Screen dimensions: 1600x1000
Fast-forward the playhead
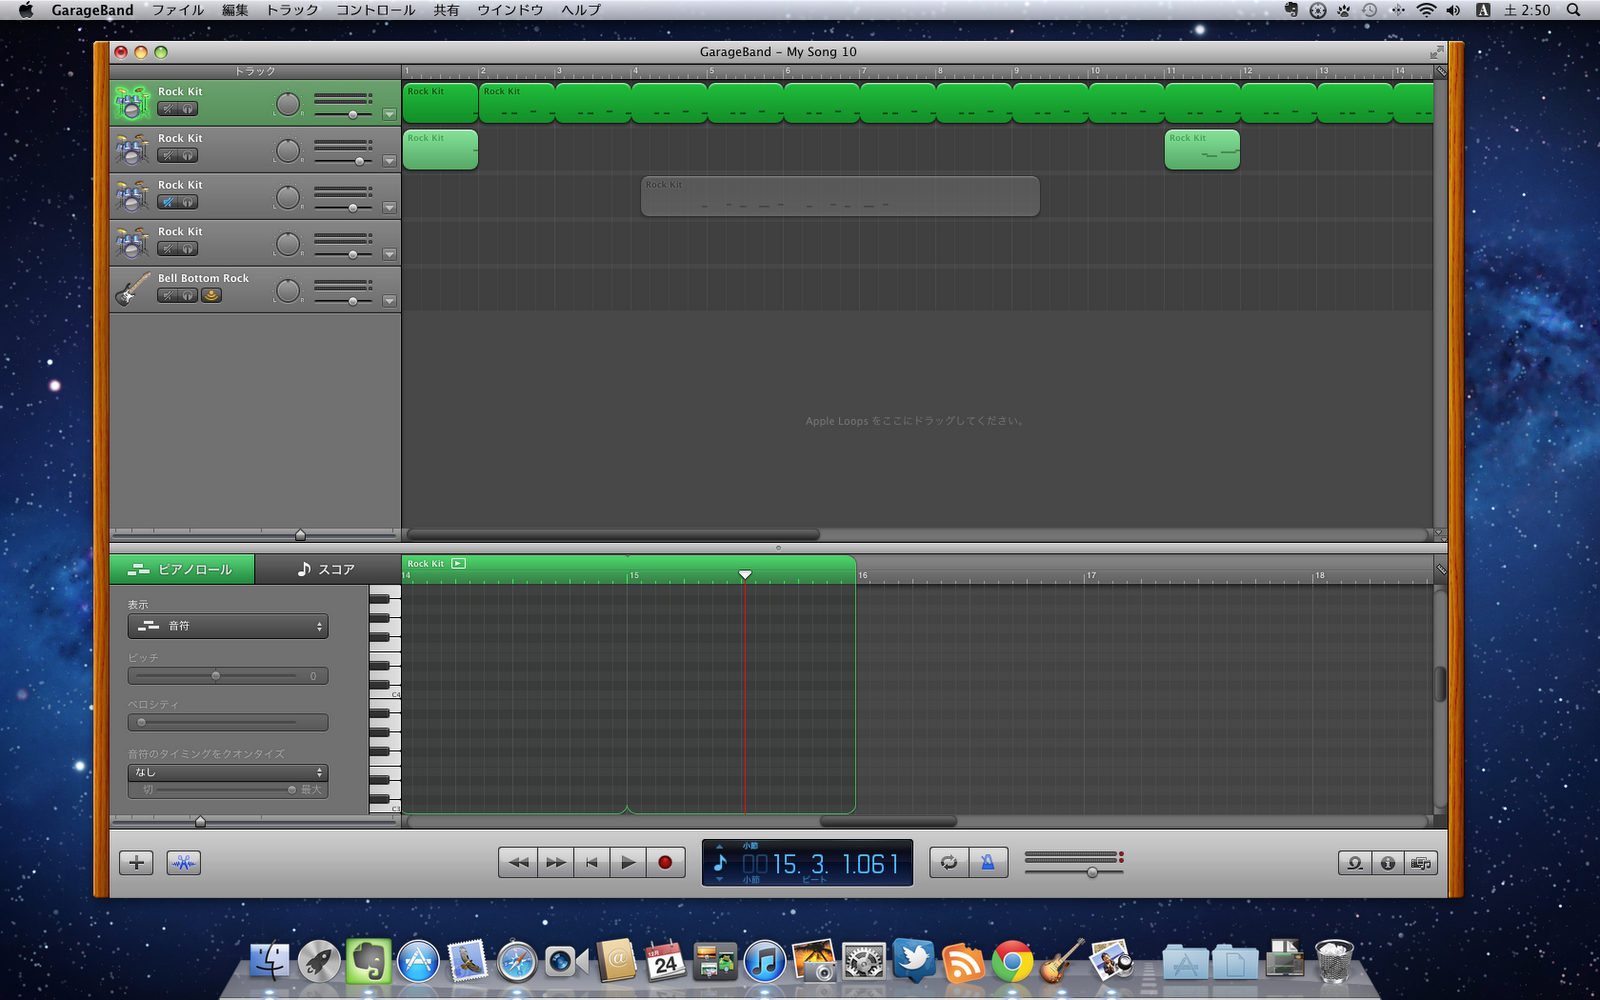(x=555, y=863)
